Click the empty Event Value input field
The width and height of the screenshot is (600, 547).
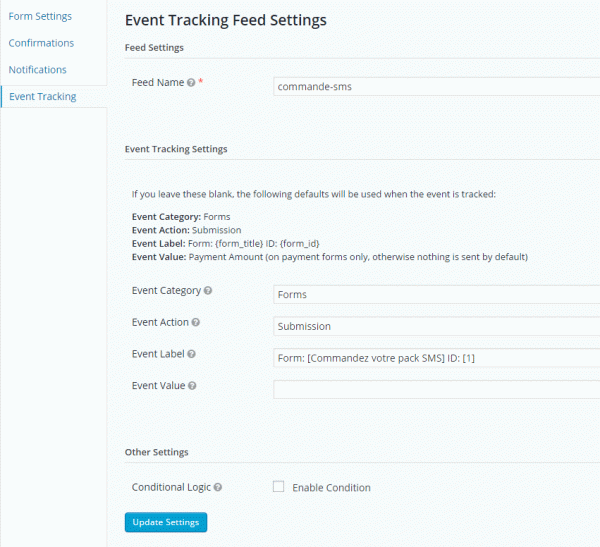pyautogui.click(x=436, y=389)
